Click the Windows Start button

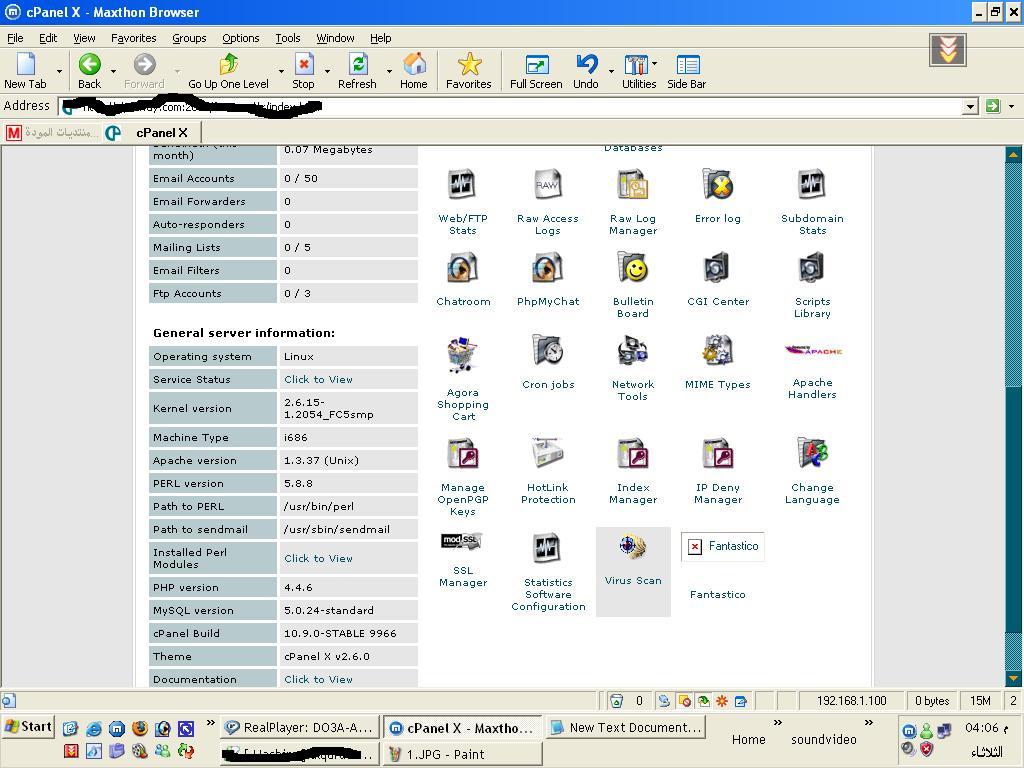click(x=28, y=727)
